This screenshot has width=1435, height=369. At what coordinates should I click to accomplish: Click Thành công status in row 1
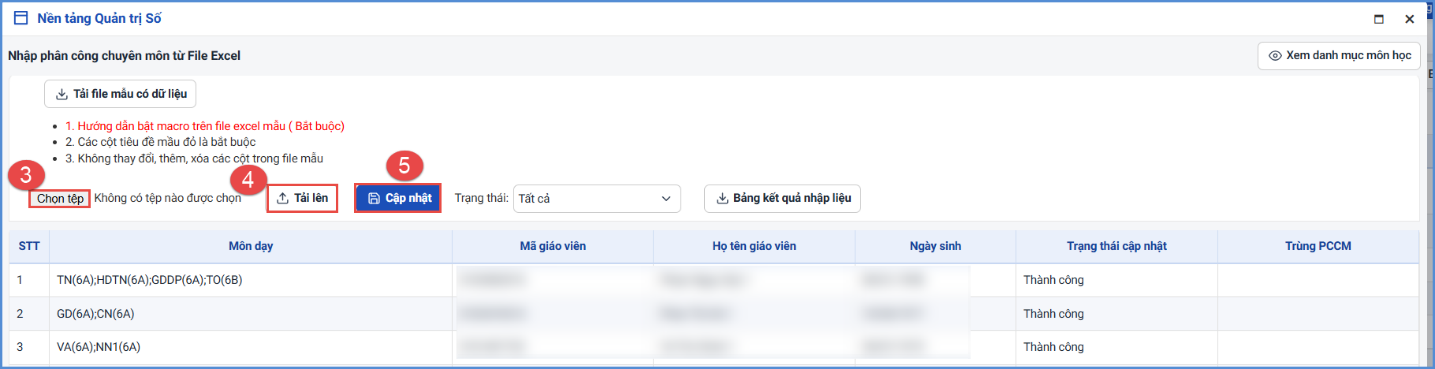[x=1053, y=280]
